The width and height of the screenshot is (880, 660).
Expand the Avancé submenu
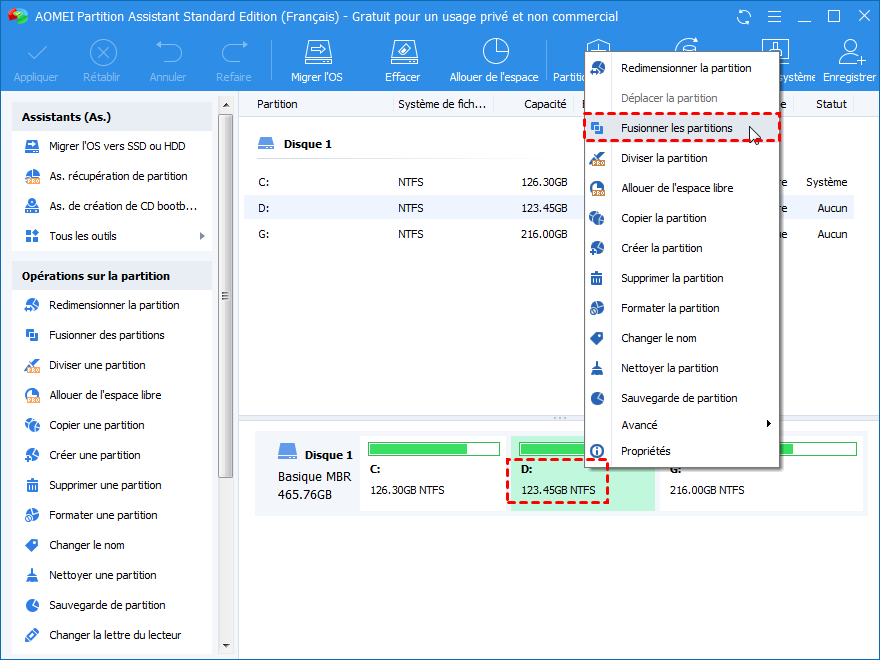coord(681,425)
